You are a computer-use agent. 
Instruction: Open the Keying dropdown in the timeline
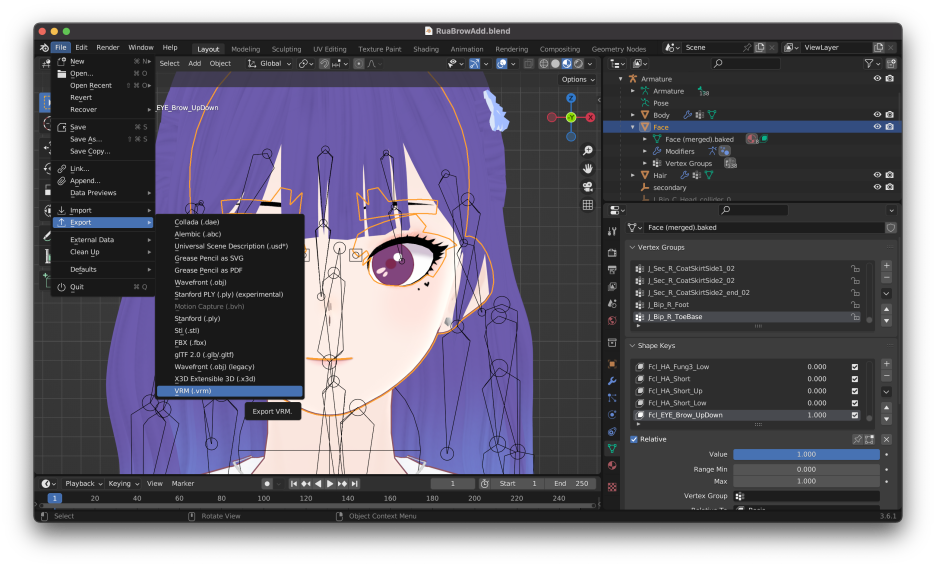[124, 483]
